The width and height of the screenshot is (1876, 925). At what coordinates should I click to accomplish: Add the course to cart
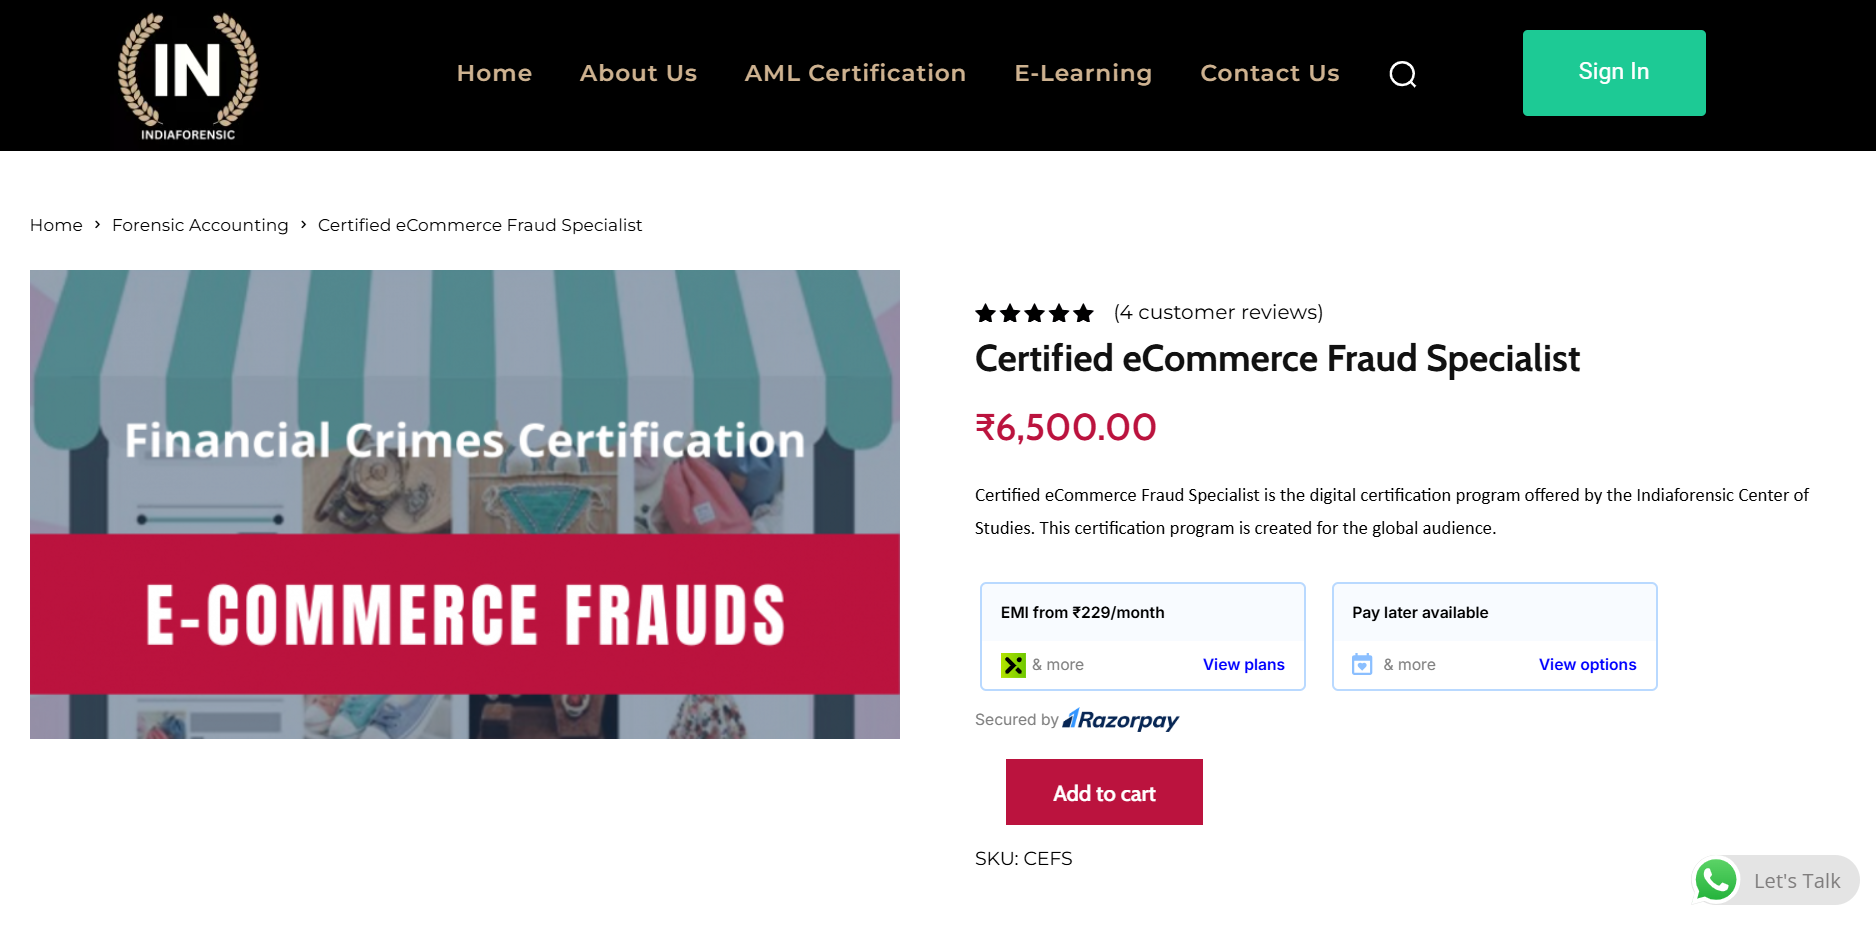pyautogui.click(x=1104, y=792)
